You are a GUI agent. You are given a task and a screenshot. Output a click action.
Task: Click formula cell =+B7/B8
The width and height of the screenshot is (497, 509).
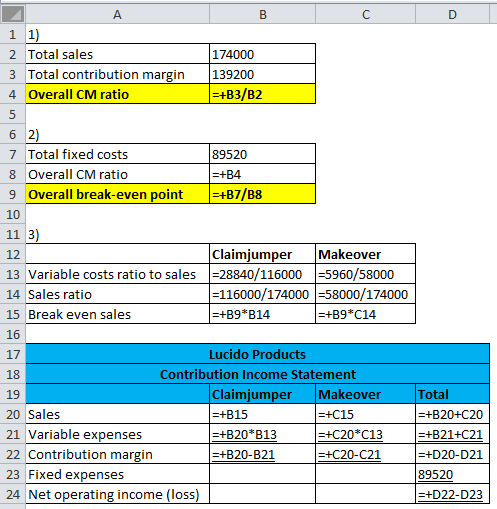click(262, 194)
